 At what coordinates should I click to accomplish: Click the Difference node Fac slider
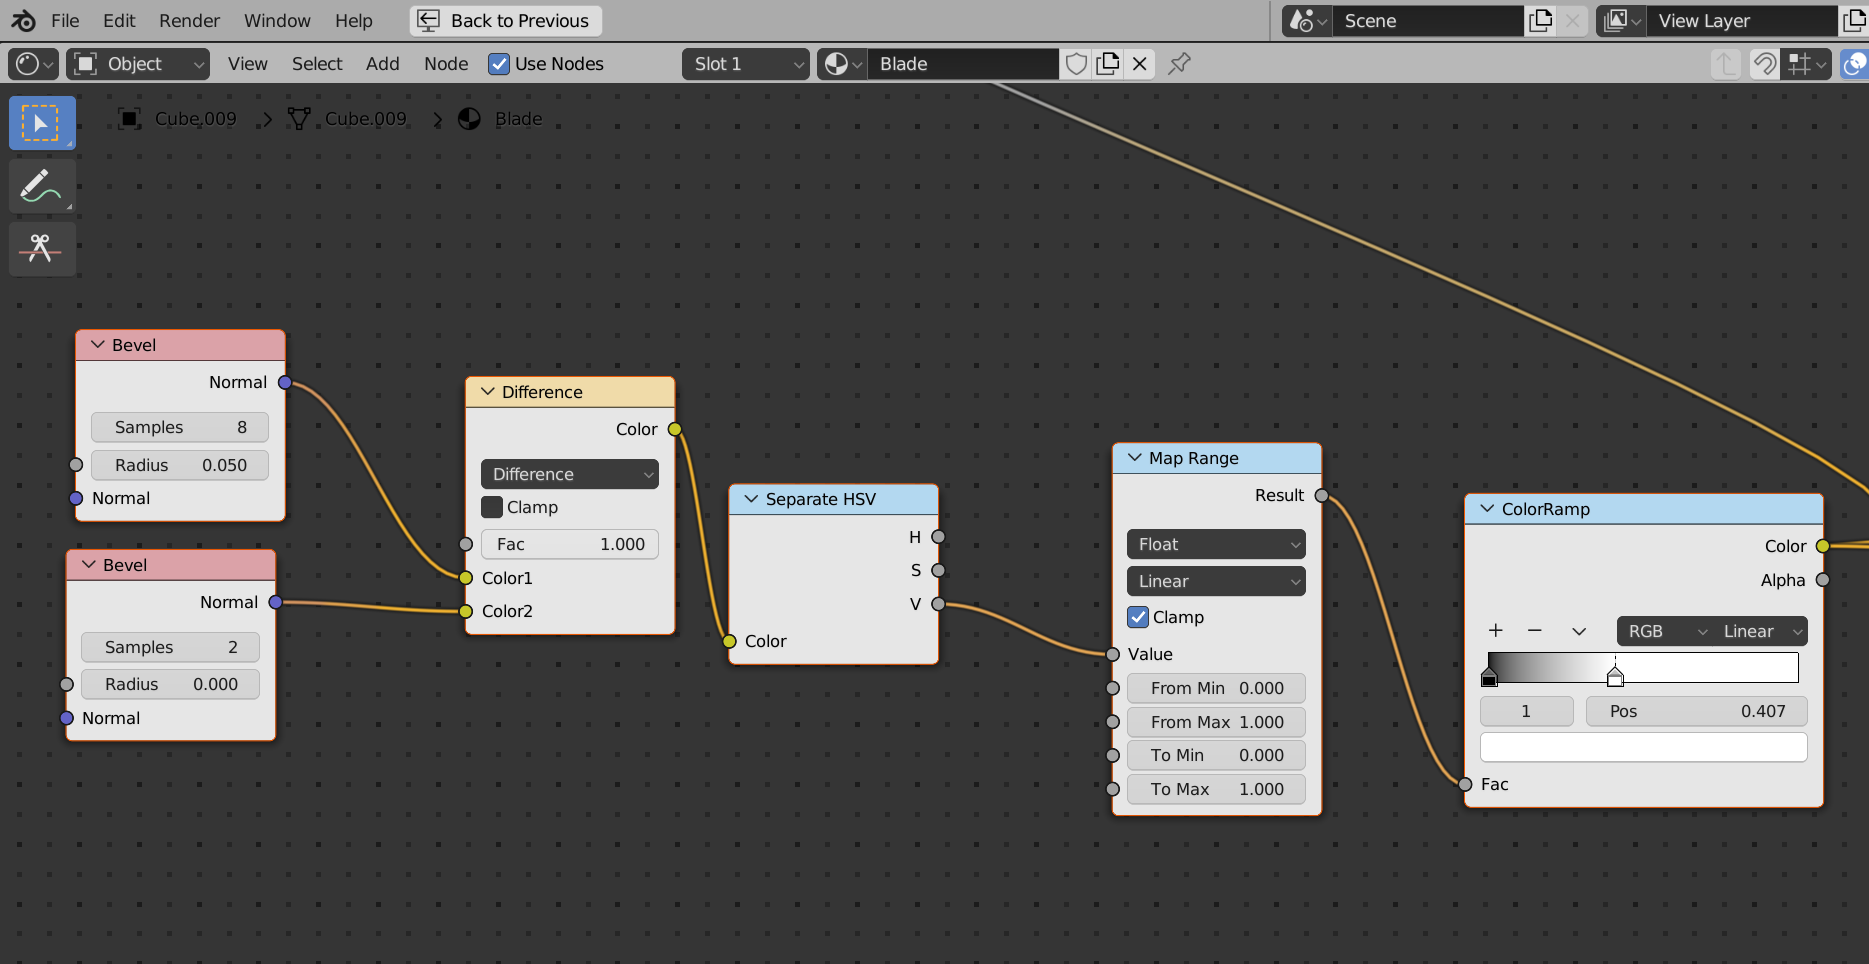[570, 544]
